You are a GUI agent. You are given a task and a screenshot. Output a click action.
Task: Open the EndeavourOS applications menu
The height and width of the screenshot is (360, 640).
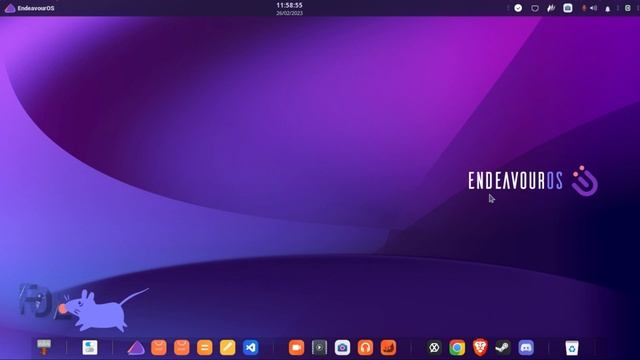[29, 8]
